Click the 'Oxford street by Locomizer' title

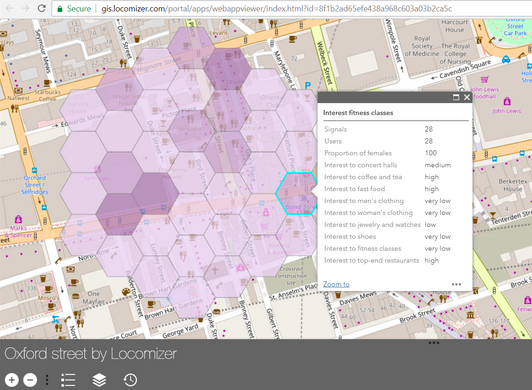[91, 354]
